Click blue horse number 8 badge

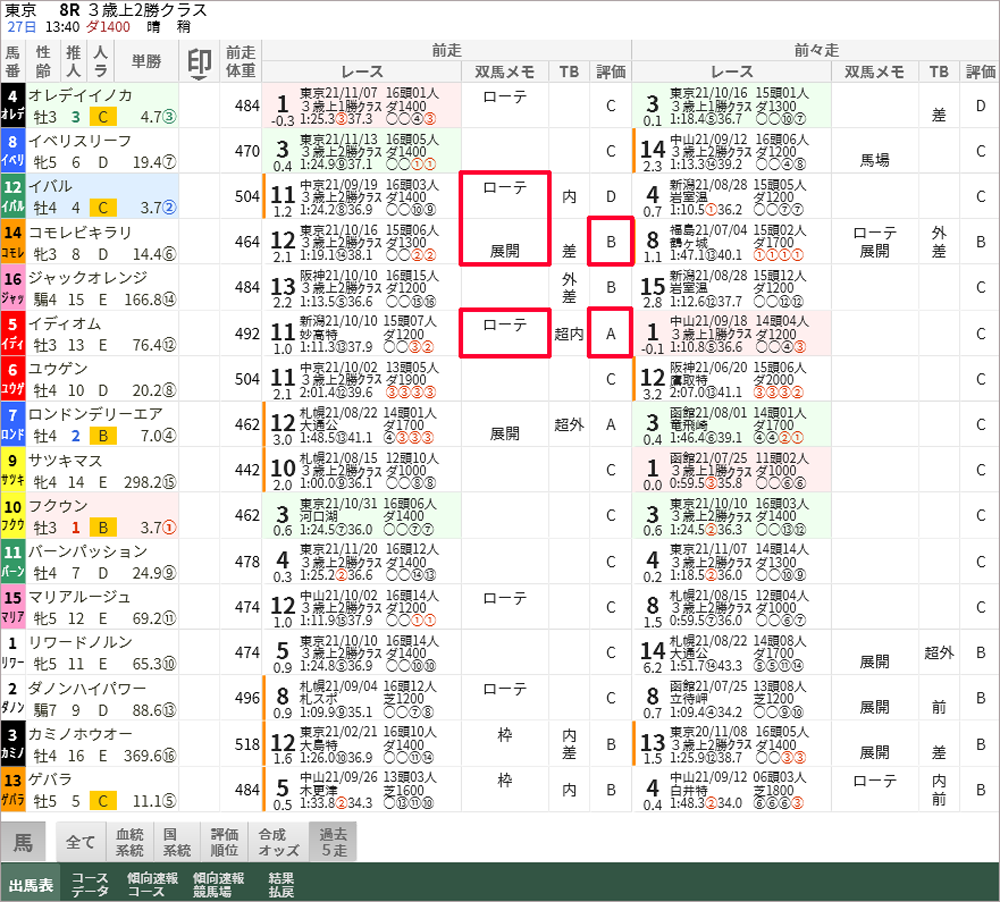[13, 151]
